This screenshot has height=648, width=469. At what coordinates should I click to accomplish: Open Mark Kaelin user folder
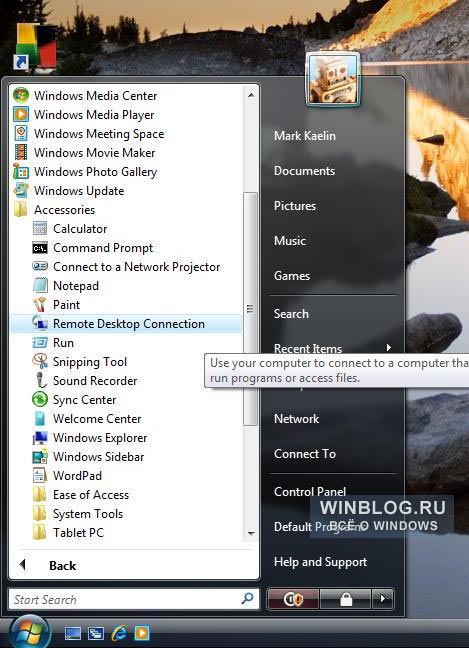[305, 136]
